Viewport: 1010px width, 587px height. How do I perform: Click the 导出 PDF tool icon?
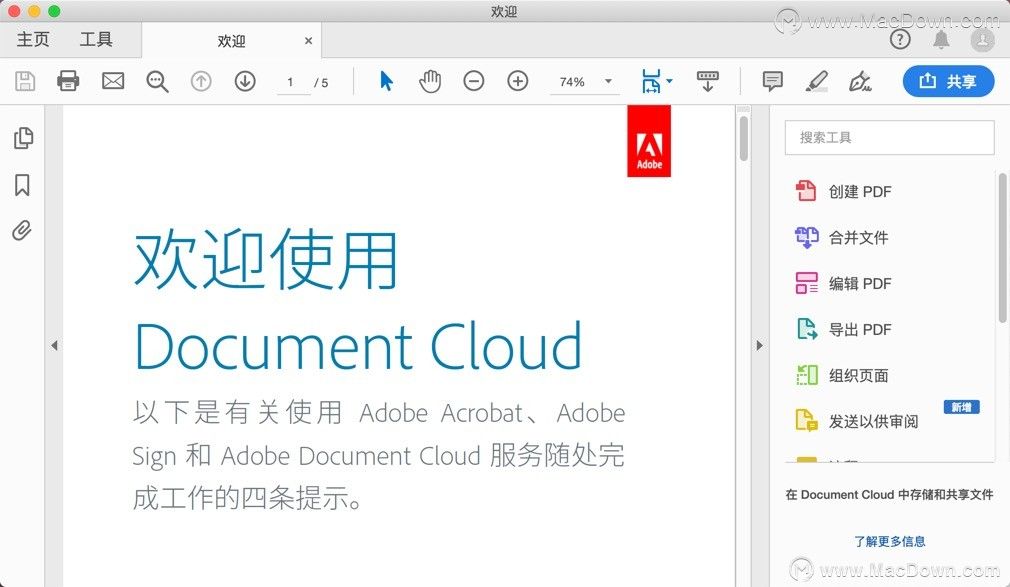(x=806, y=329)
